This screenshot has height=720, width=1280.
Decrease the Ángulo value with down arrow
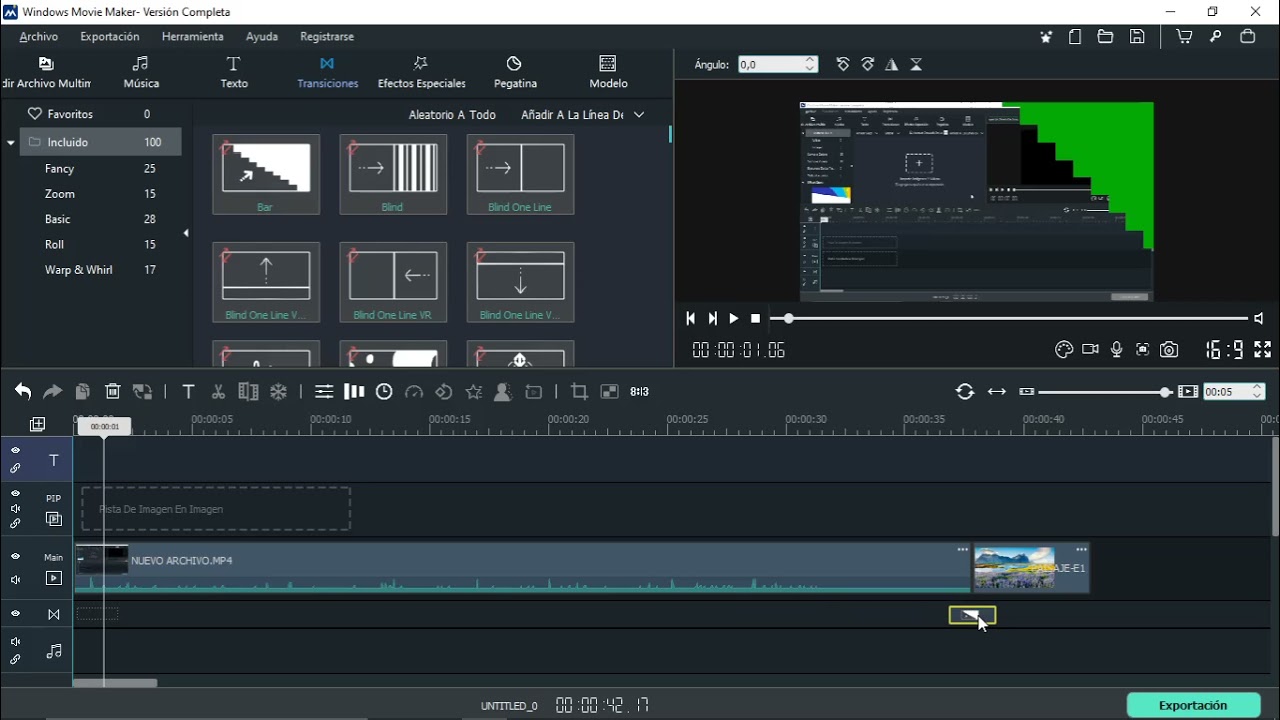coord(810,69)
